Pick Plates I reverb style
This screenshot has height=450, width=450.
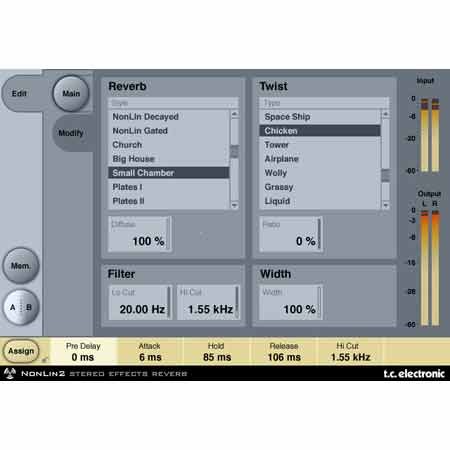coord(169,187)
